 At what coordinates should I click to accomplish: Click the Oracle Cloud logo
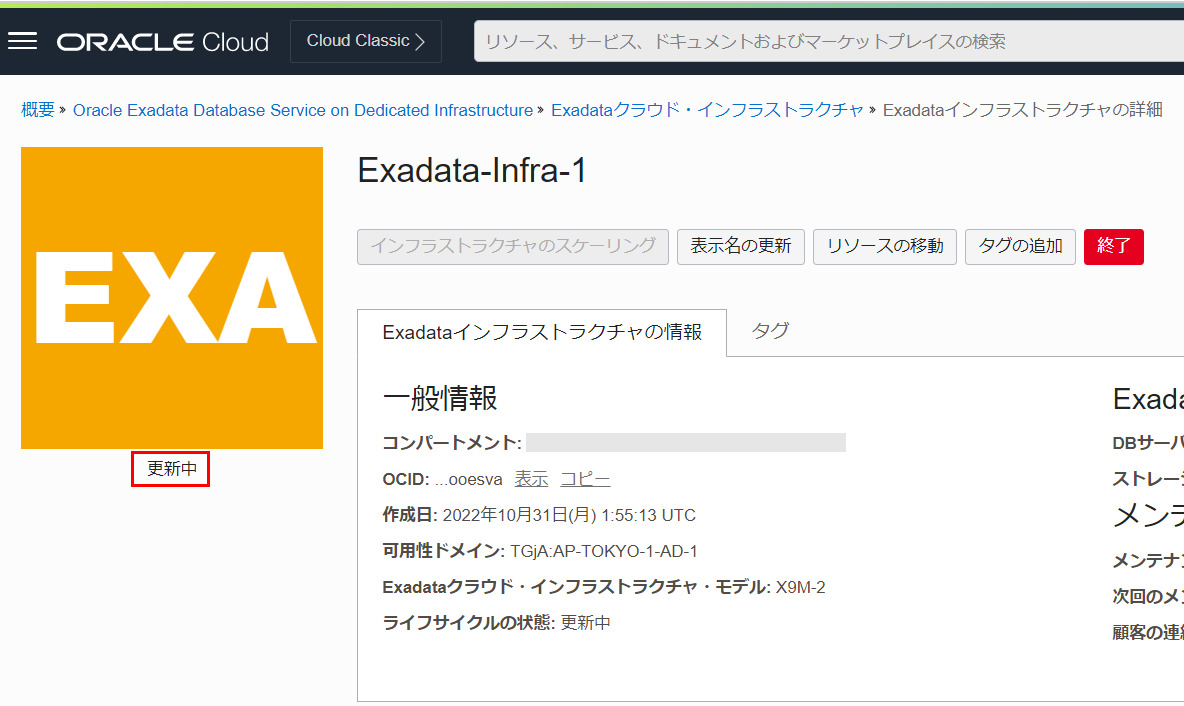click(163, 42)
